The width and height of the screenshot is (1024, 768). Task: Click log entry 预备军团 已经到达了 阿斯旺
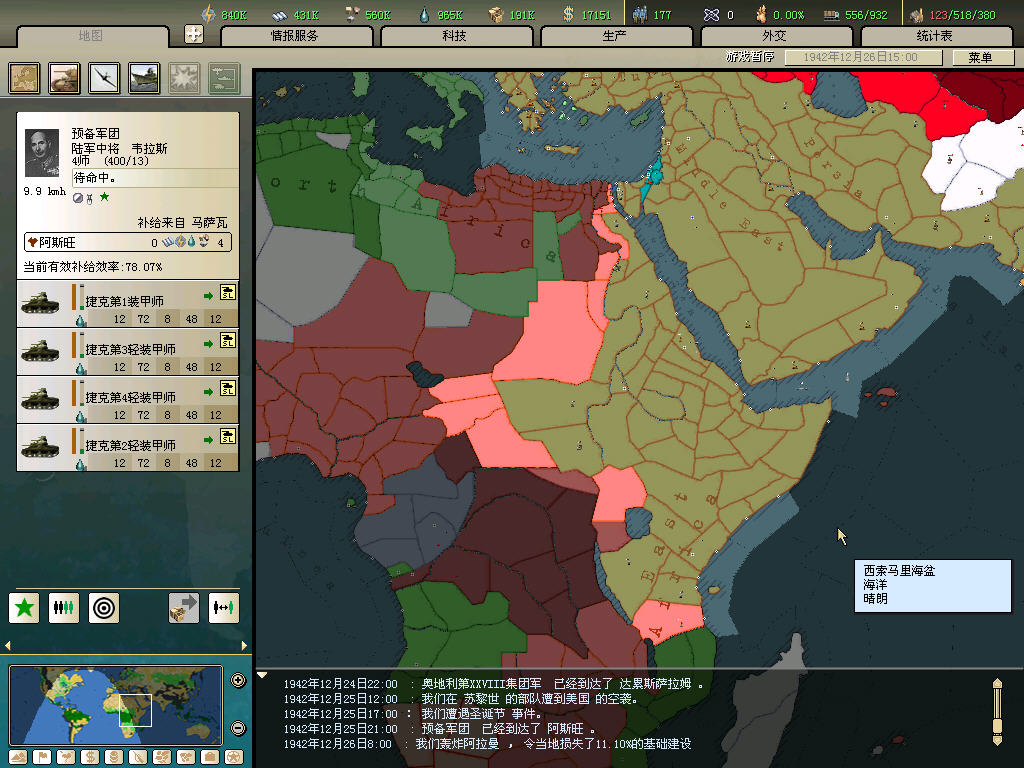(x=440, y=729)
